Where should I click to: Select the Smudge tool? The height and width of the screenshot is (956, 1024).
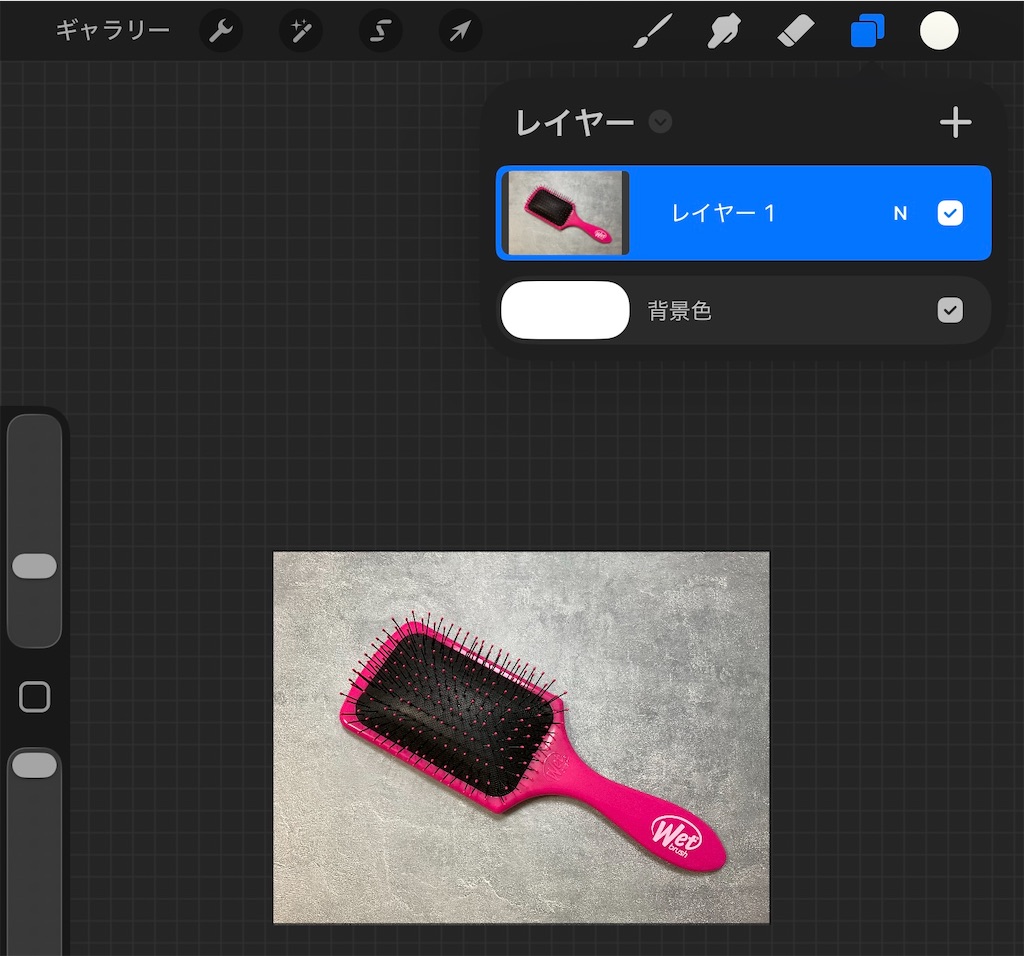[x=724, y=31]
